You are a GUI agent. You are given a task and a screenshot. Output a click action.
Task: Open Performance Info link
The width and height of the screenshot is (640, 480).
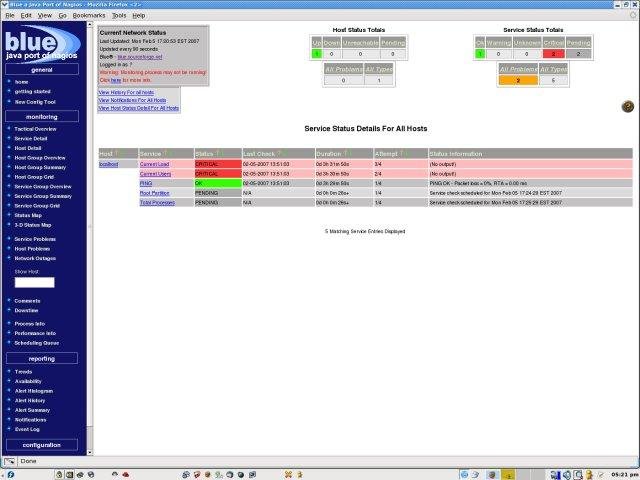pos(35,333)
